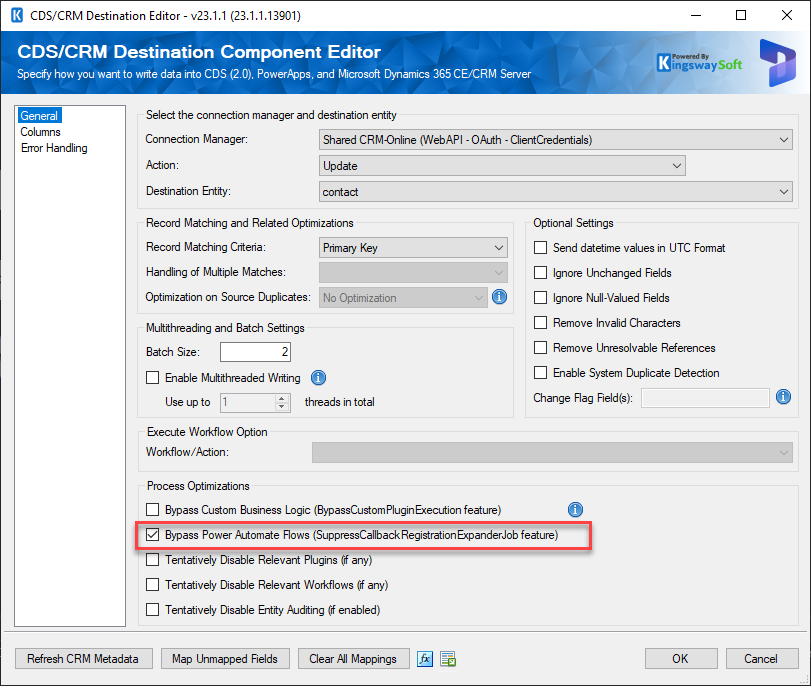This screenshot has width=811, height=686.
Task: Expand the Destination Entity dropdown
Action: [x=555, y=192]
